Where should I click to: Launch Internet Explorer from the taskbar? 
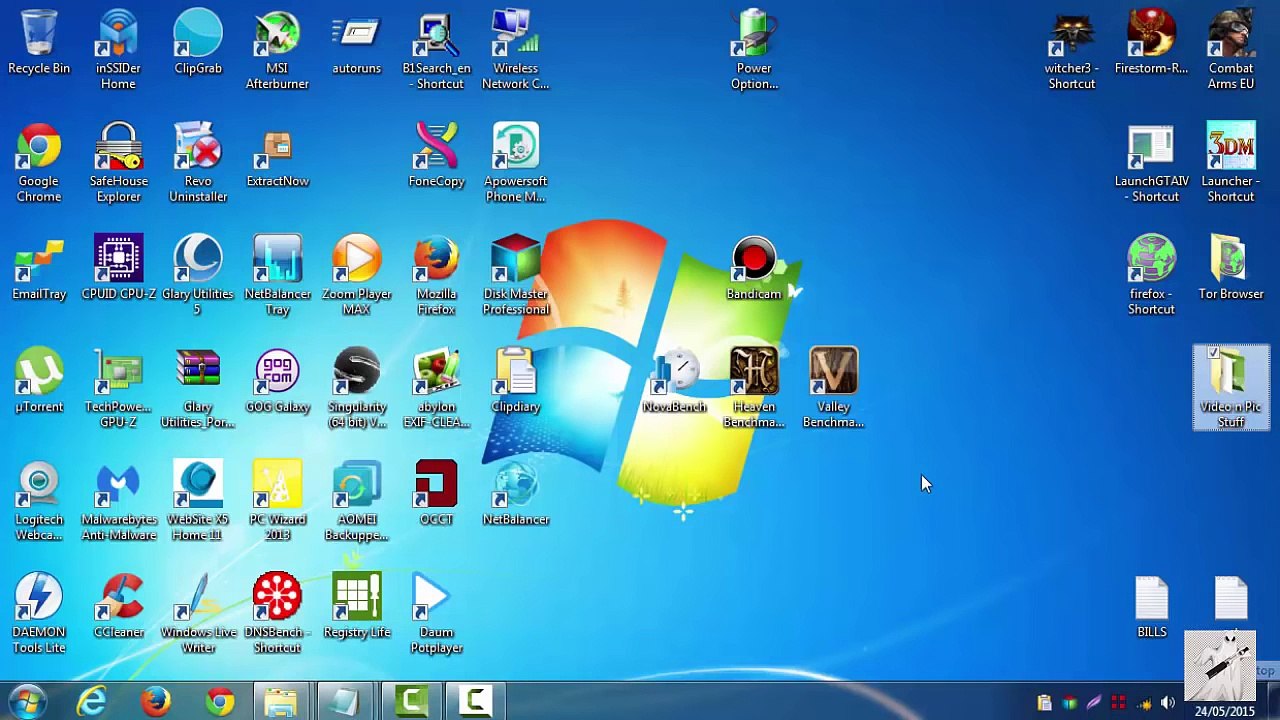tap(92, 702)
